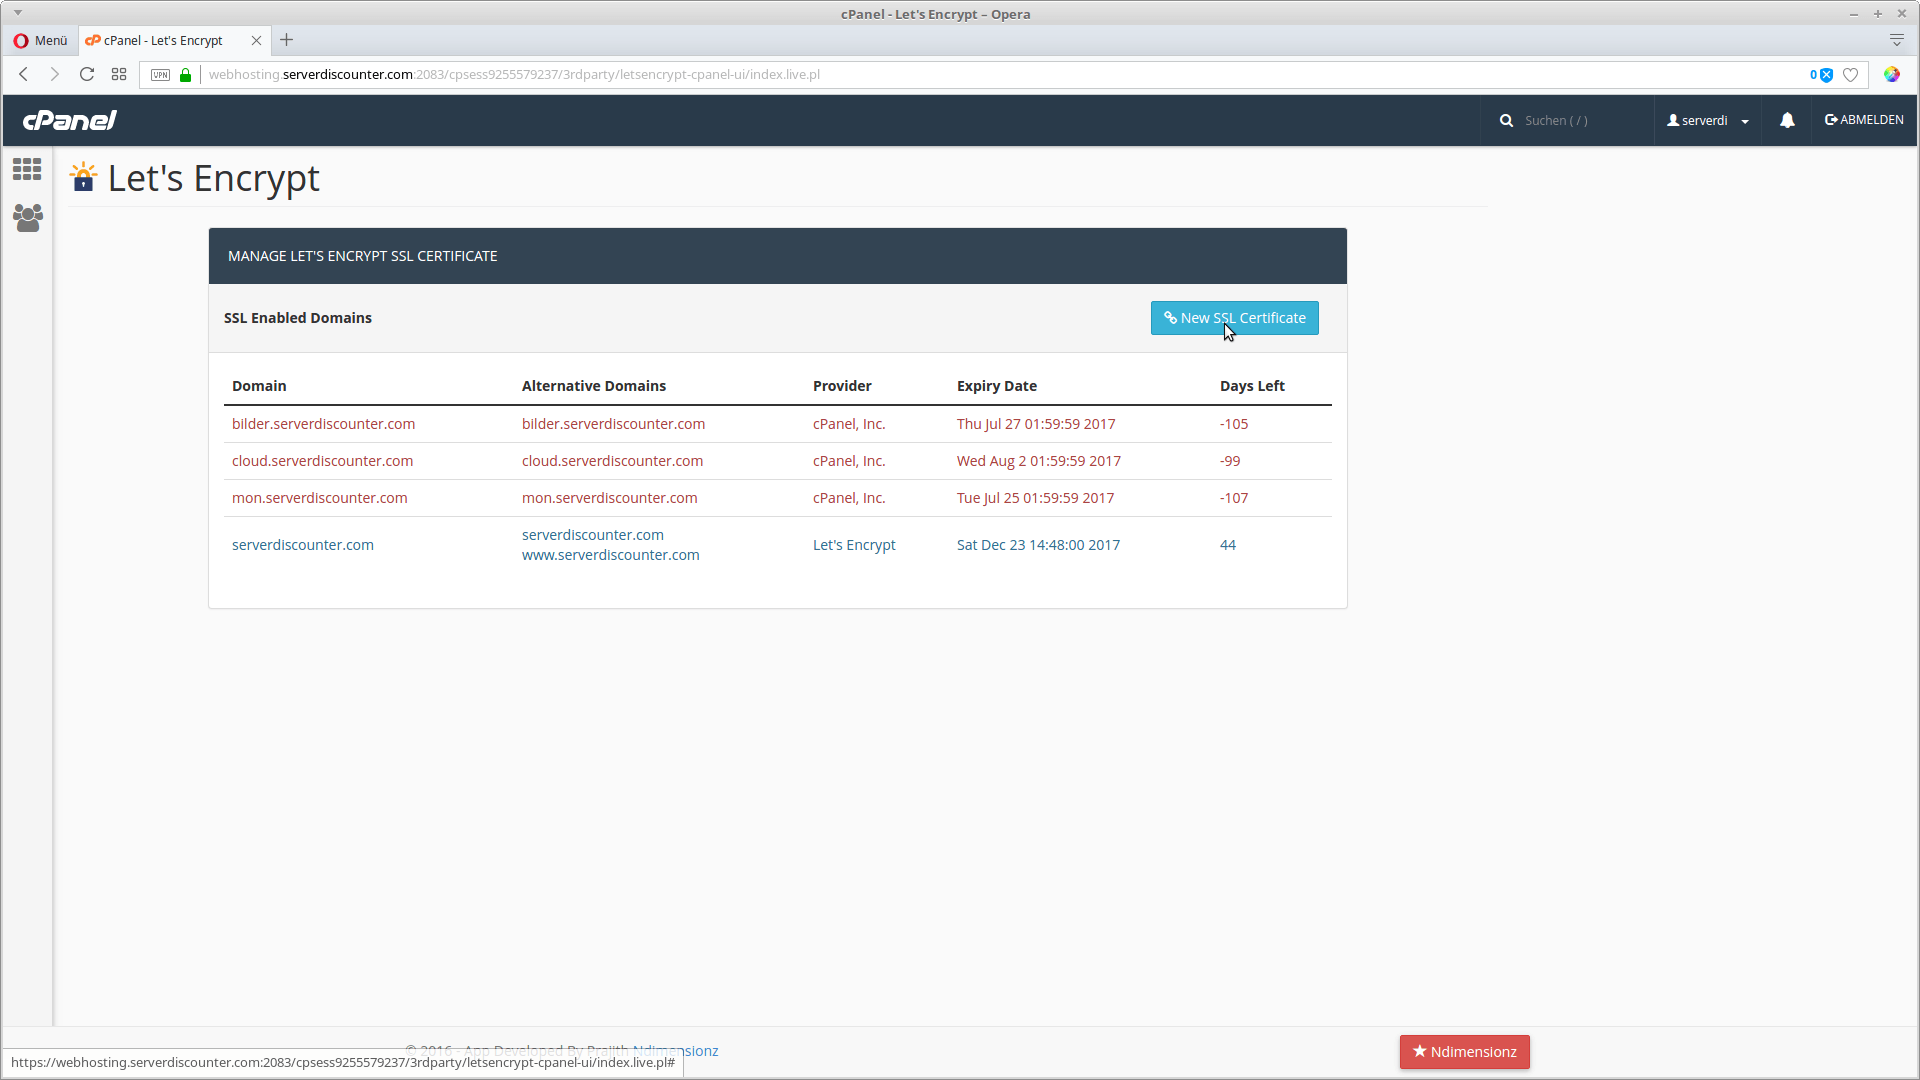Open the notifications bell
The width and height of the screenshot is (1920, 1080).
pos(1787,120)
